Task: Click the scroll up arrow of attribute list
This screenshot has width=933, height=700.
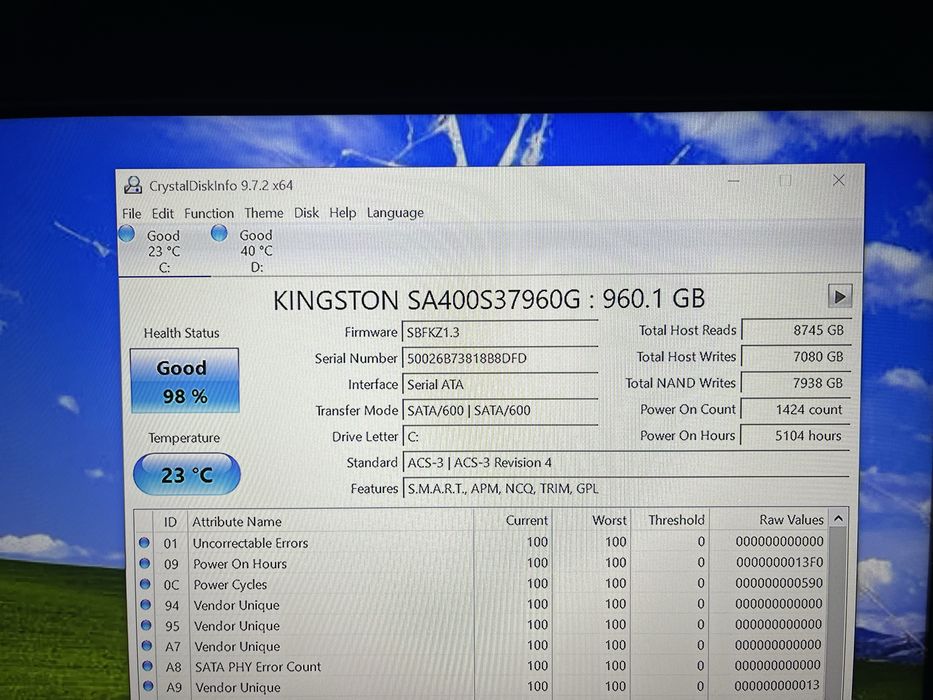Action: (838, 518)
